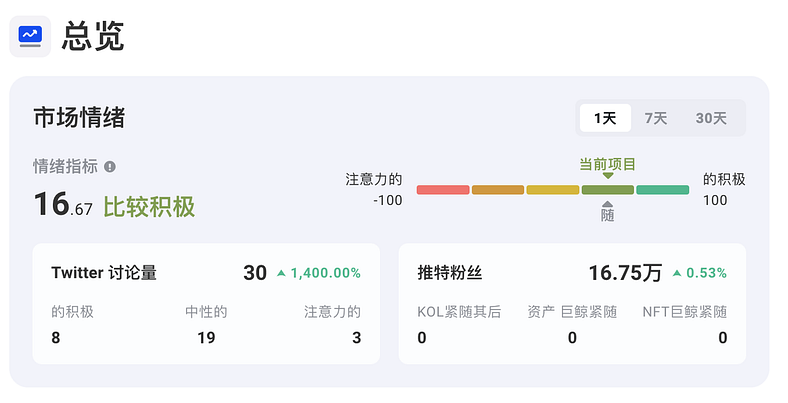Click the red segment of sentiment gauge

pos(443,190)
